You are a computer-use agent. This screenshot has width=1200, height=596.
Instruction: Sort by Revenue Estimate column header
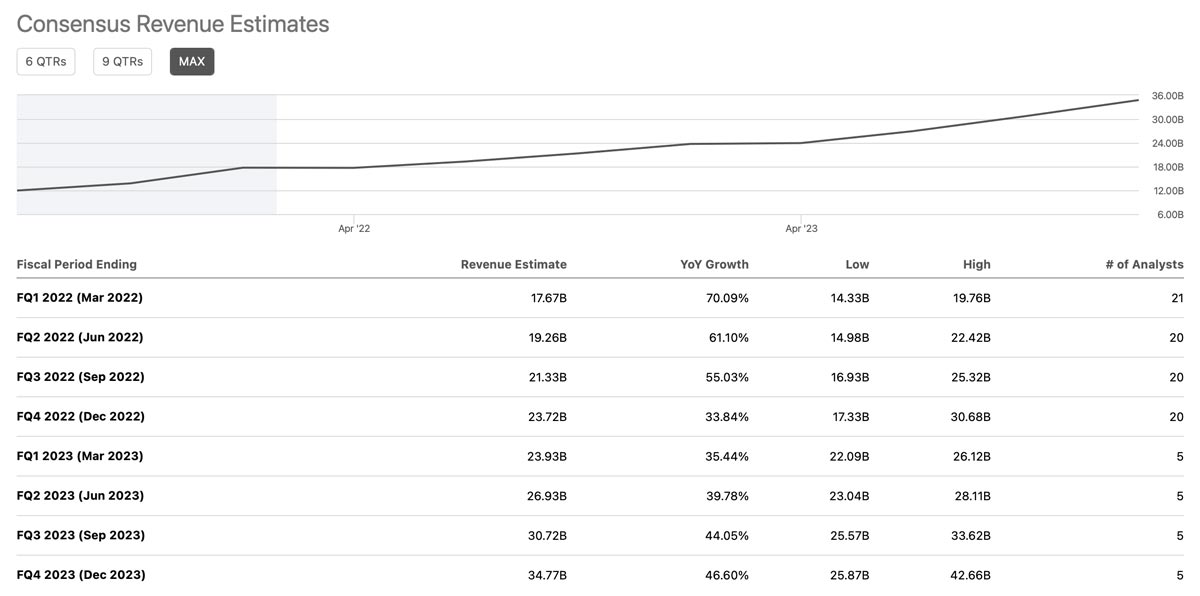pos(513,265)
